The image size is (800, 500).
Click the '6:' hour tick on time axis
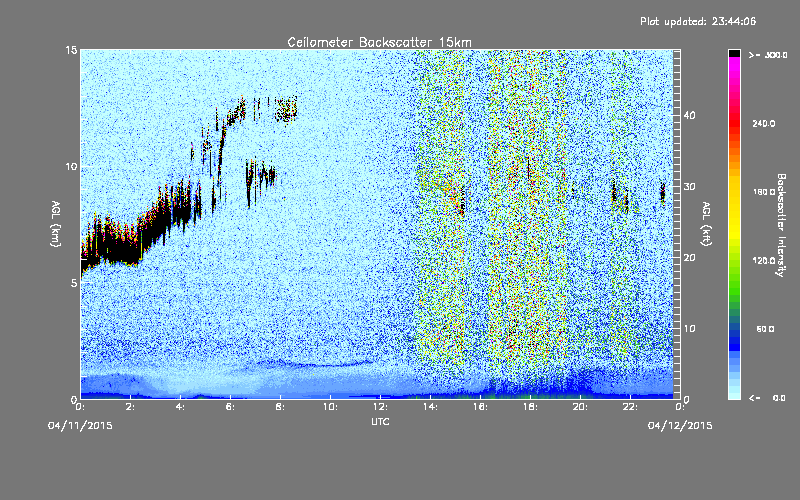[231, 407]
